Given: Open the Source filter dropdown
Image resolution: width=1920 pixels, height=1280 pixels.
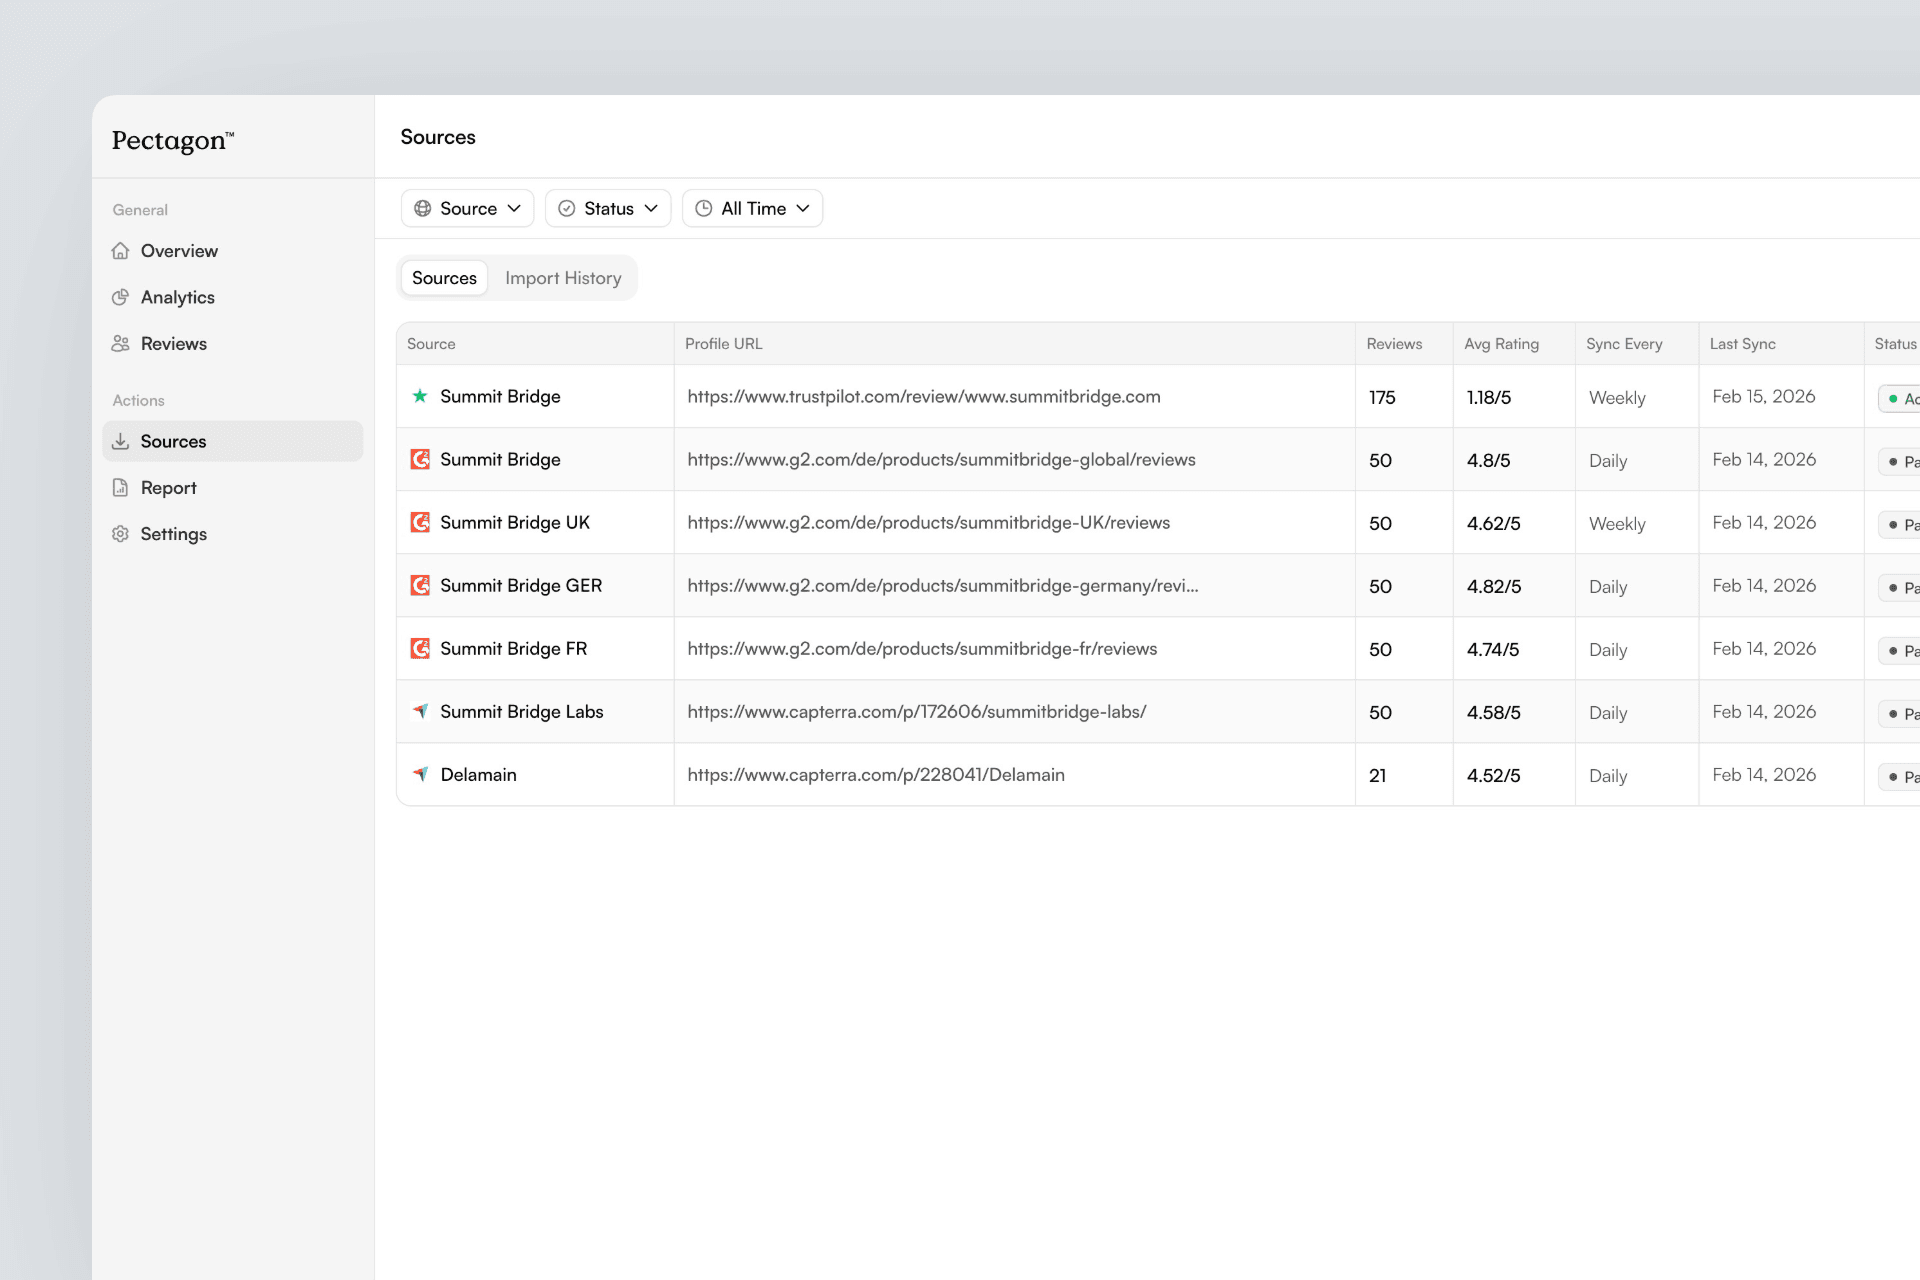Looking at the screenshot, I should click(467, 208).
